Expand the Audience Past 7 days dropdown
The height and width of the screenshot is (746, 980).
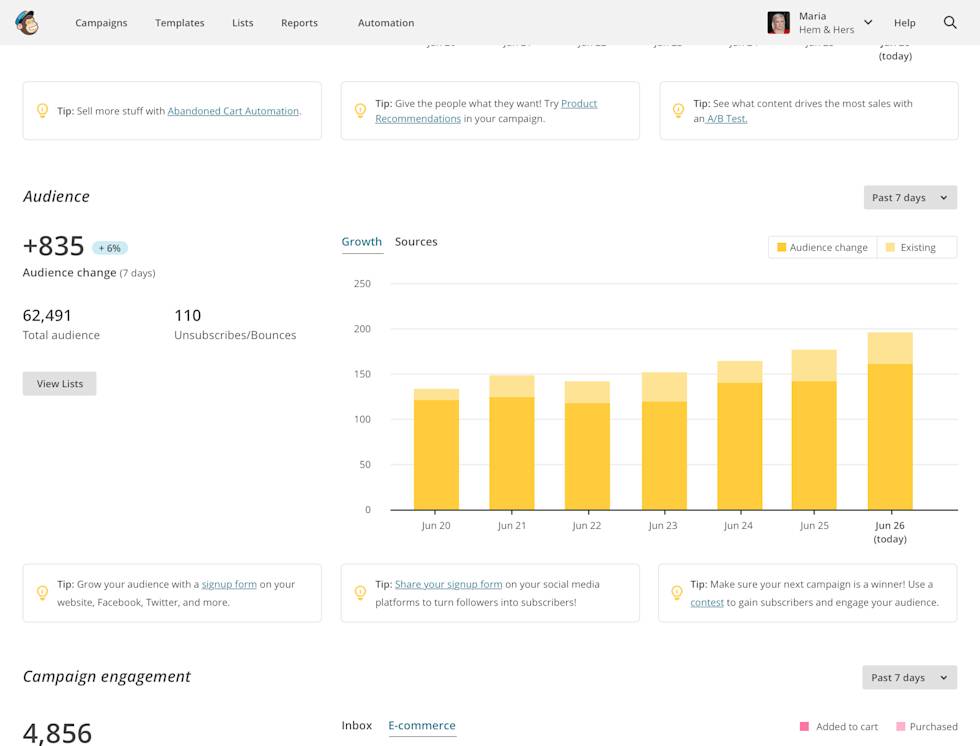click(x=910, y=198)
